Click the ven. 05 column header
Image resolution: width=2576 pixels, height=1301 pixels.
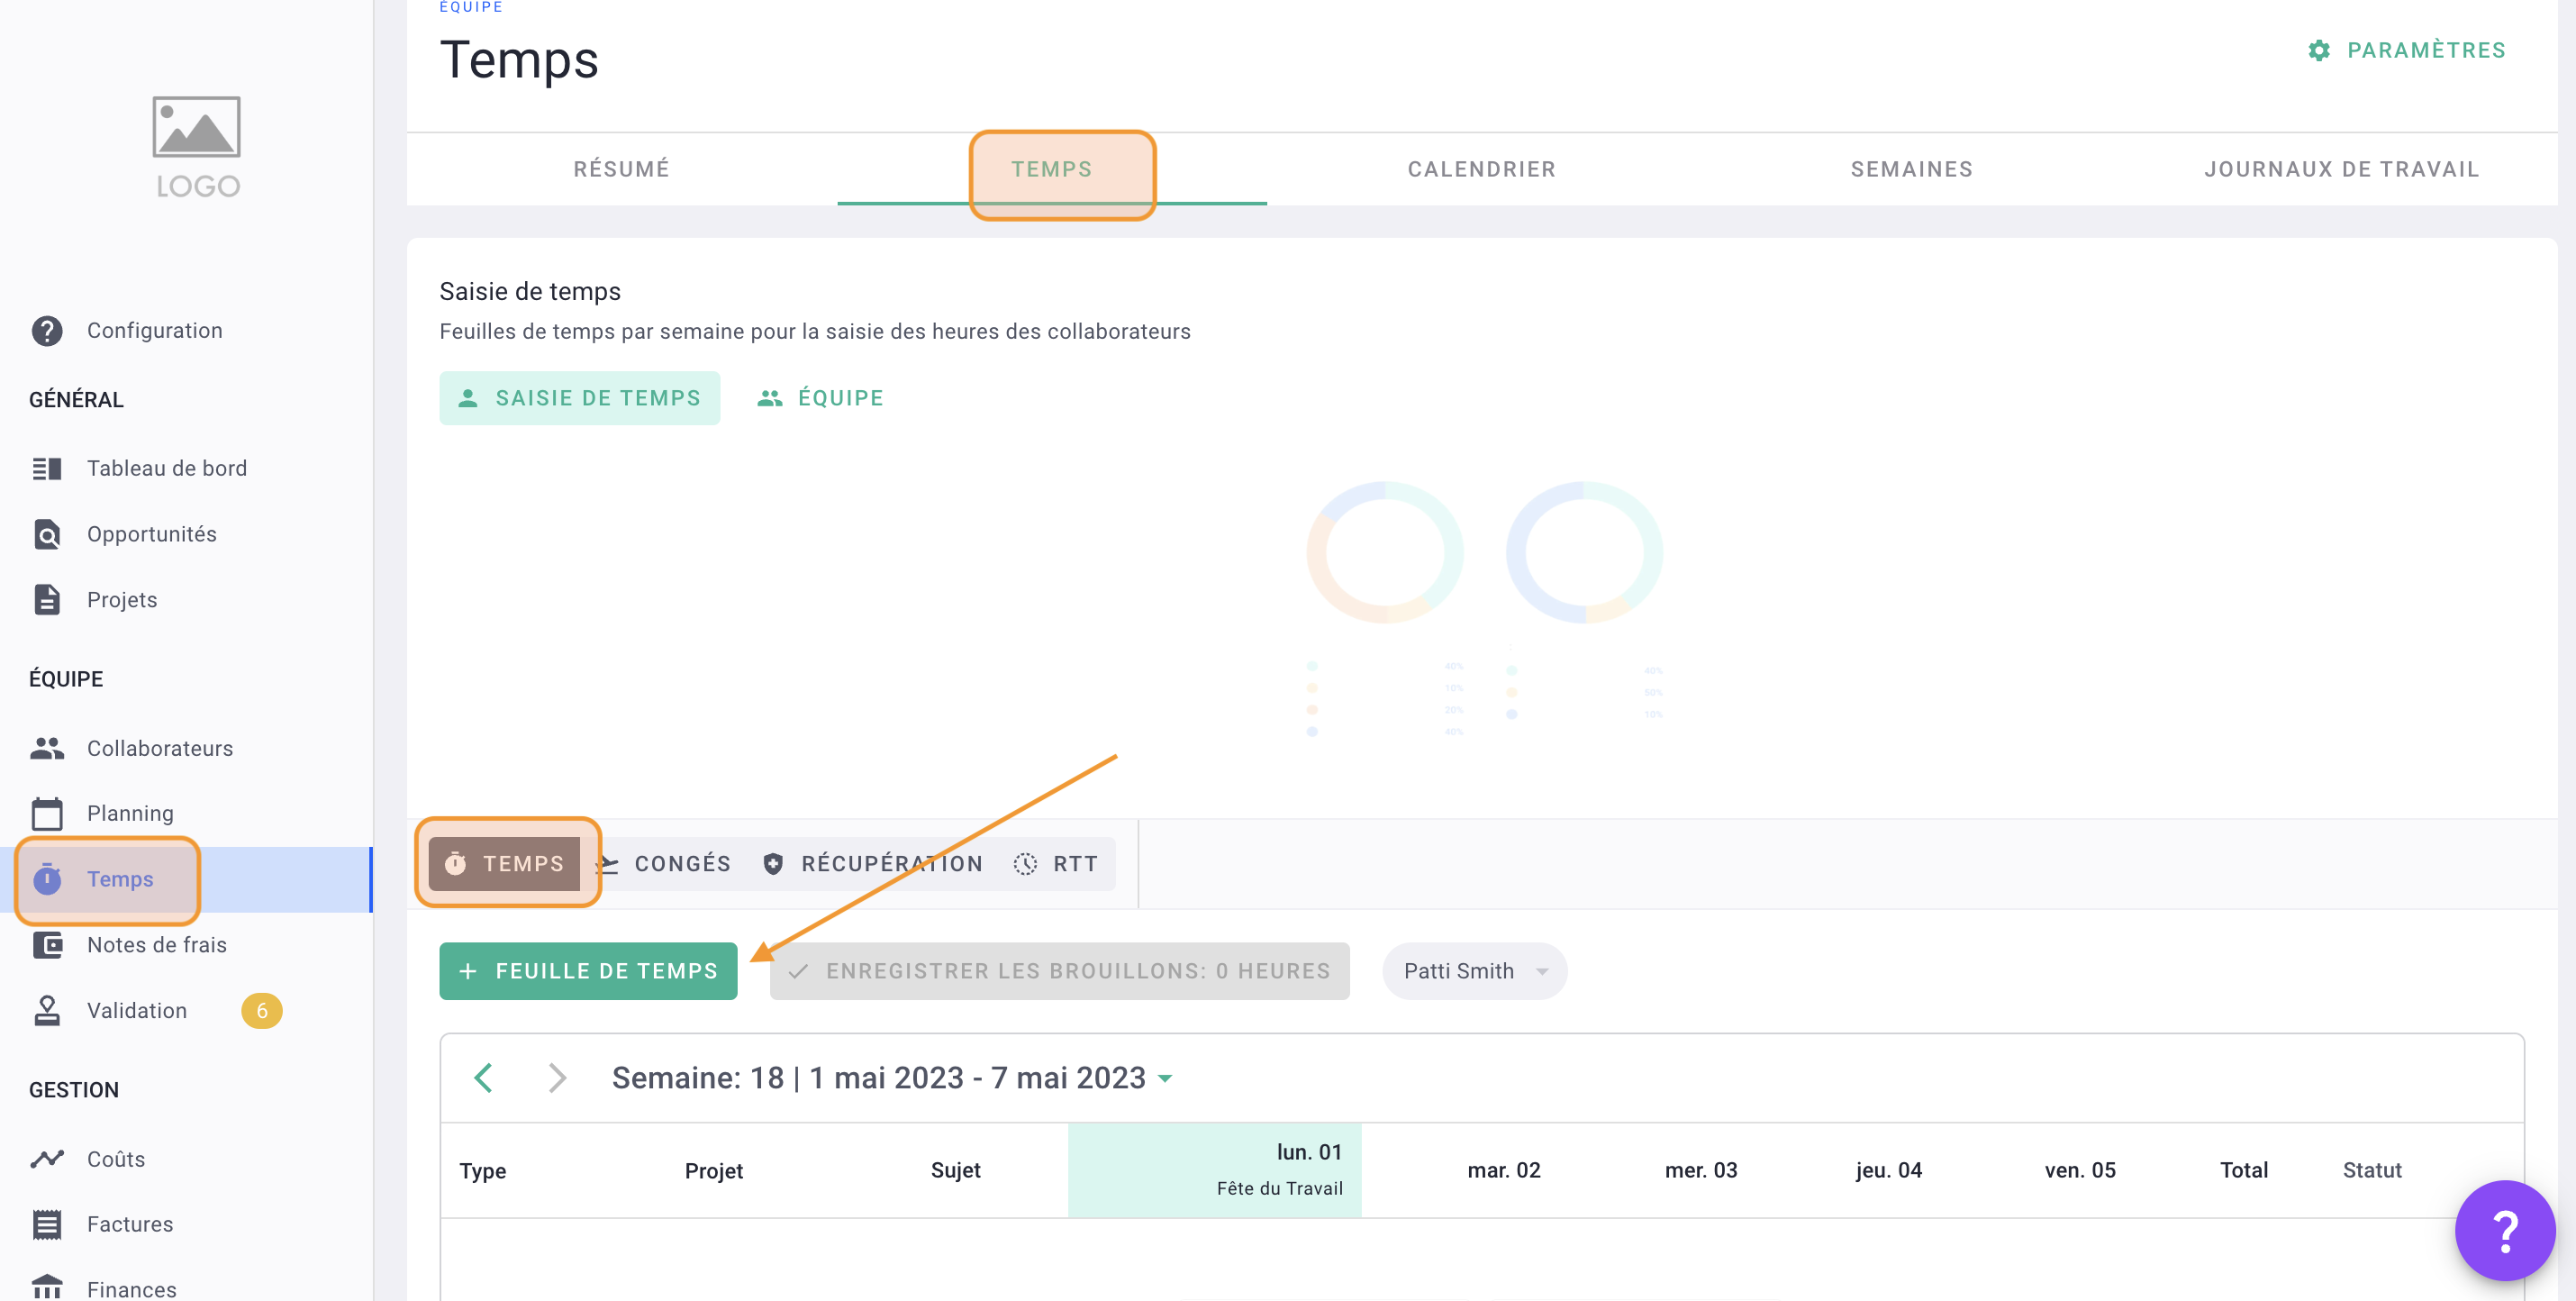click(x=2080, y=1170)
